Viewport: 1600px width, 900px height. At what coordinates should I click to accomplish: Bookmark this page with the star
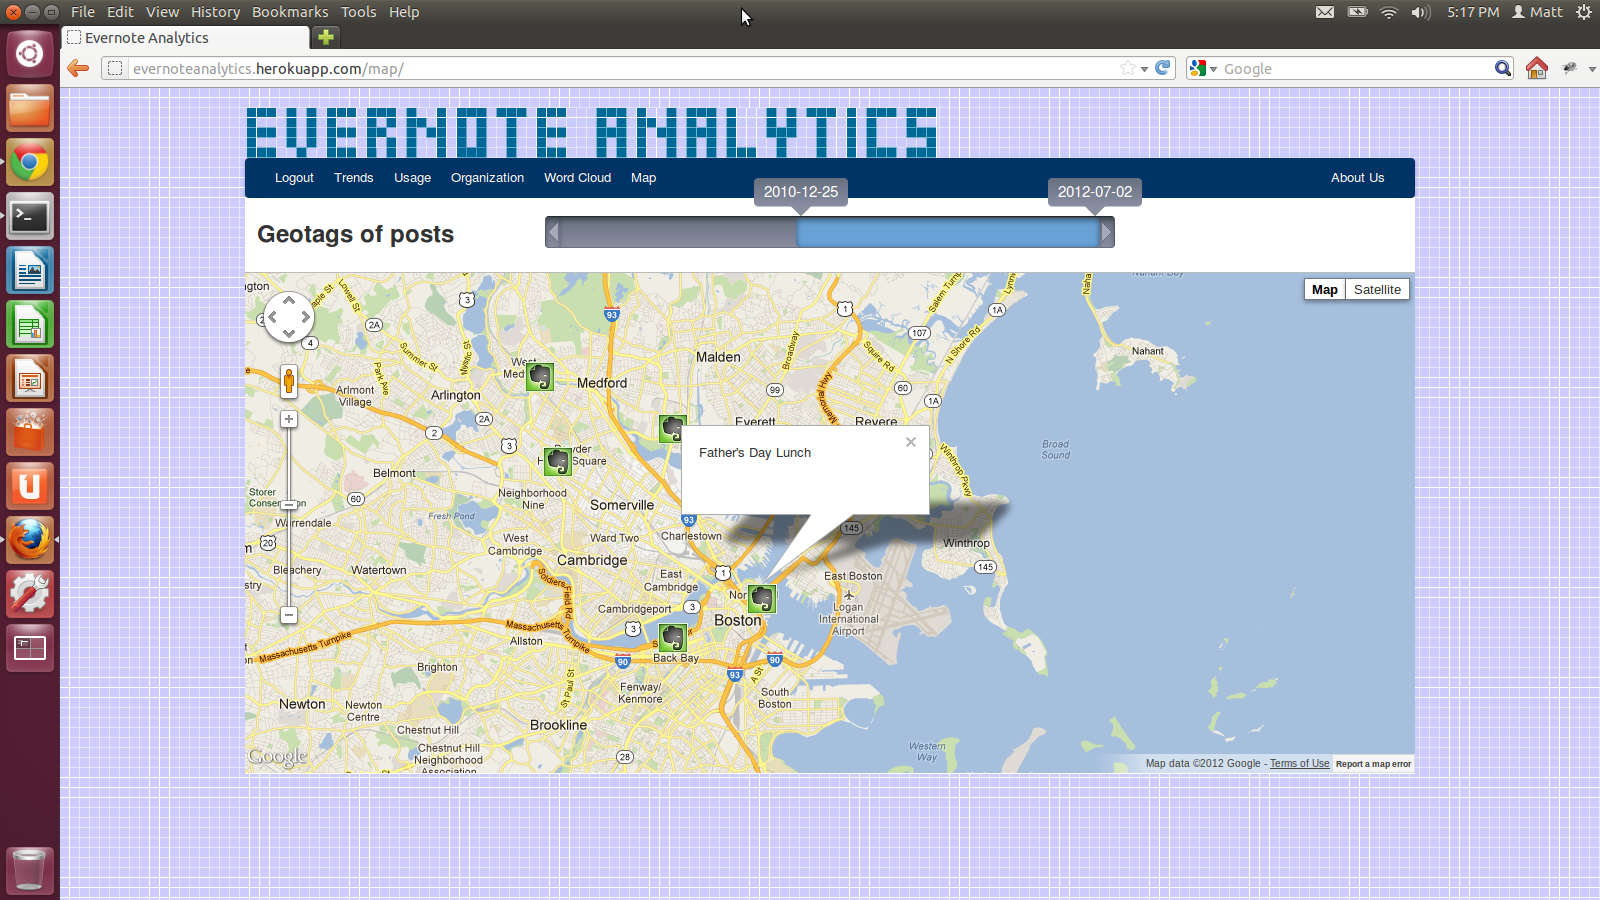point(1128,68)
